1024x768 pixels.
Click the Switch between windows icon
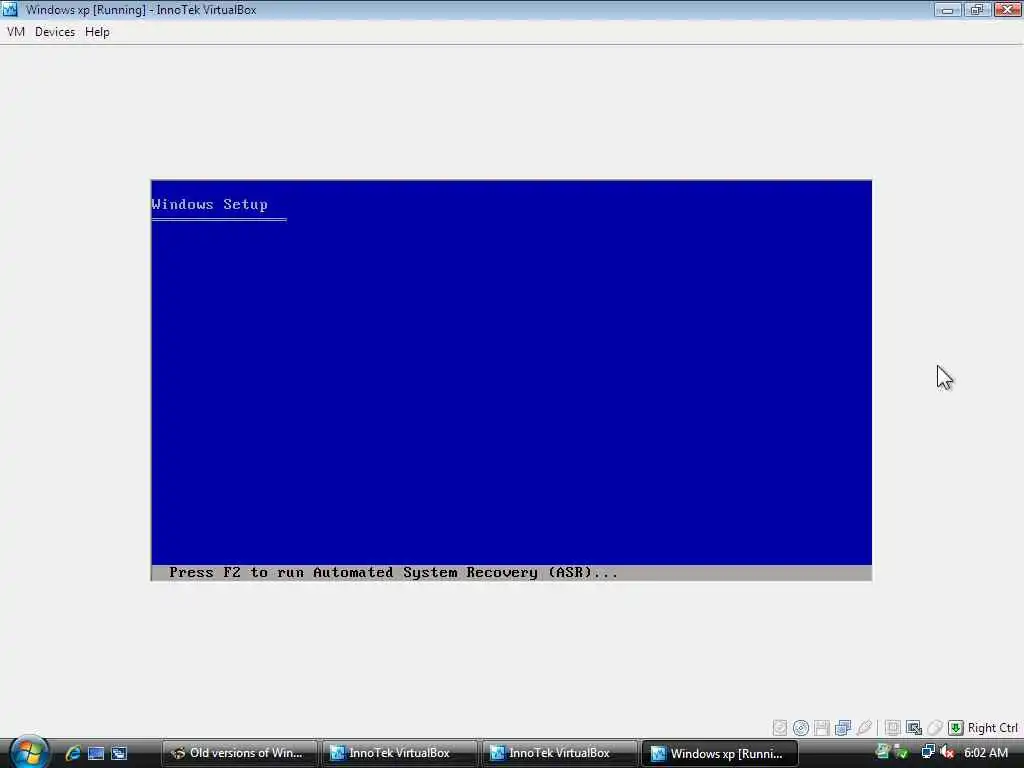(x=119, y=753)
